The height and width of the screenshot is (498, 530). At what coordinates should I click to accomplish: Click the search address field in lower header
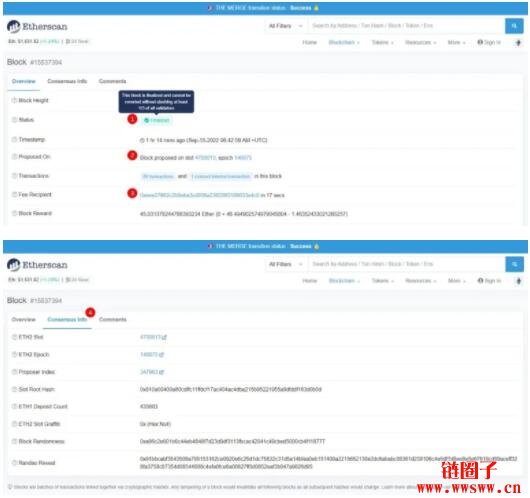coord(406,264)
